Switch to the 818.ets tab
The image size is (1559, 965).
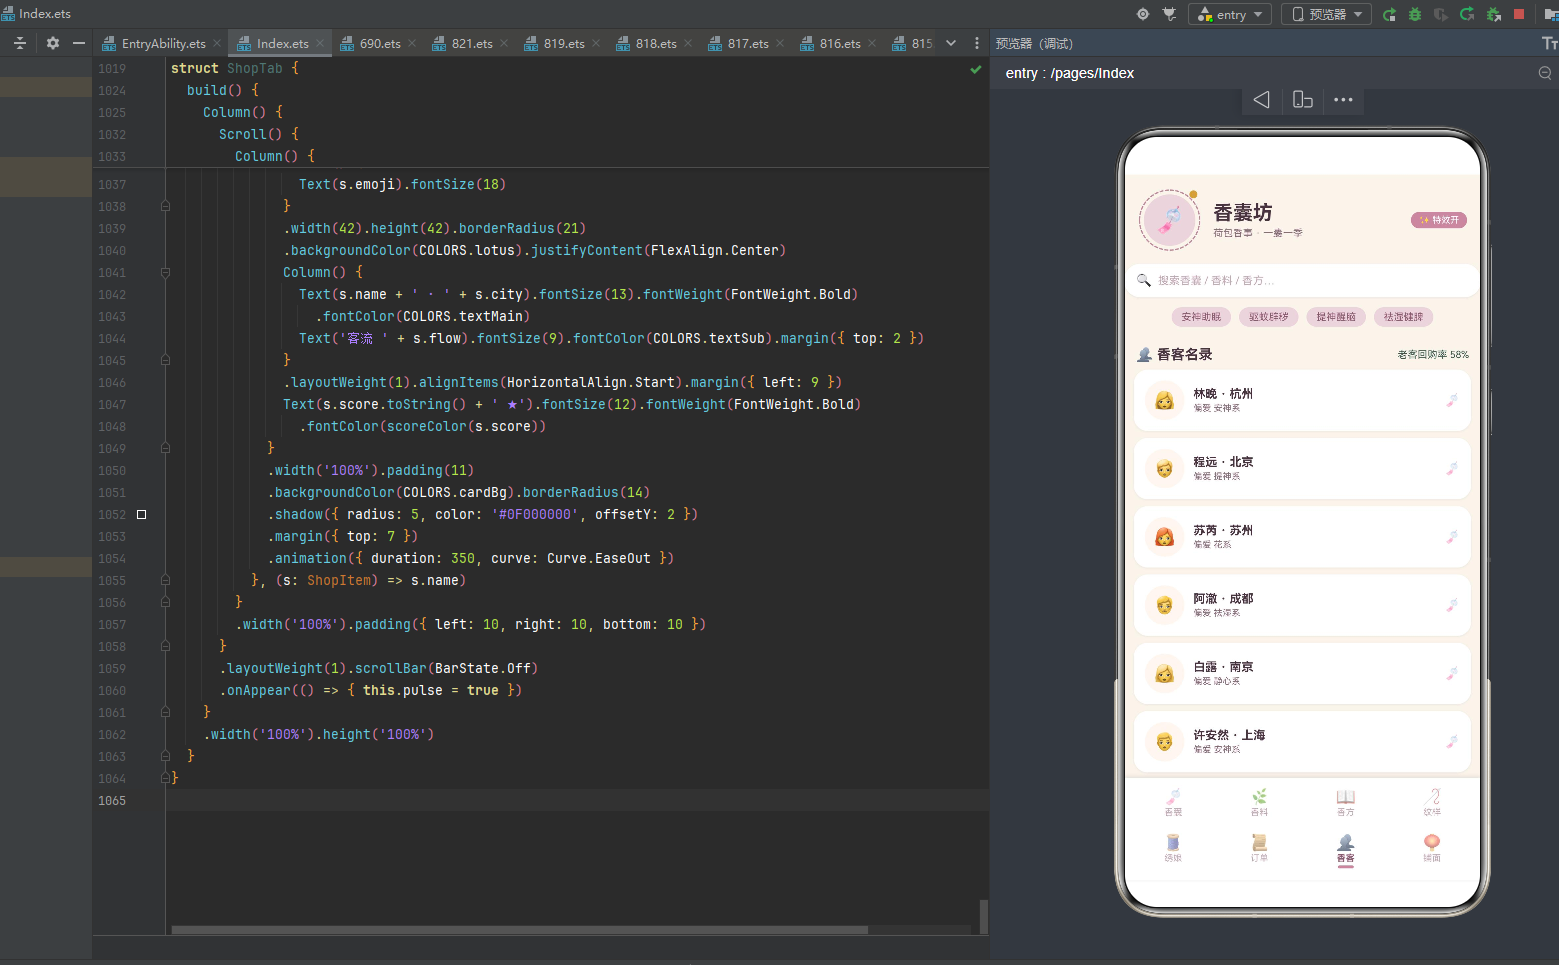[655, 43]
